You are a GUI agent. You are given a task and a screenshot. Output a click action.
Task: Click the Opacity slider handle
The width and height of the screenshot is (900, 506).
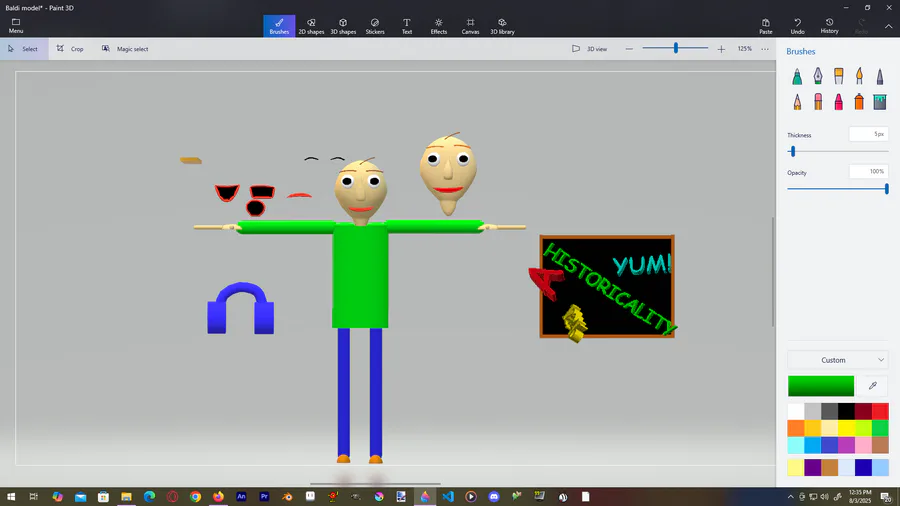(887, 189)
